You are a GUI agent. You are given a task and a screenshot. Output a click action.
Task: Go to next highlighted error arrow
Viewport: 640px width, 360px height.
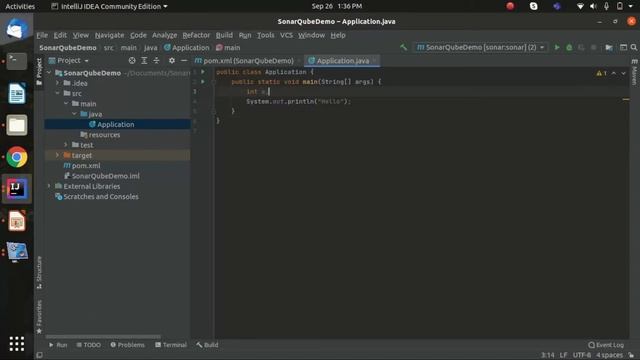(624, 73)
